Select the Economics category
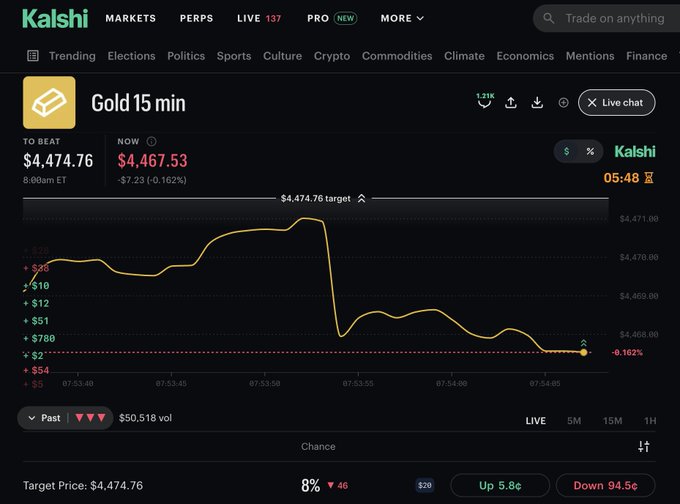The height and width of the screenshot is (504, 680). click(x=525, y=56)
